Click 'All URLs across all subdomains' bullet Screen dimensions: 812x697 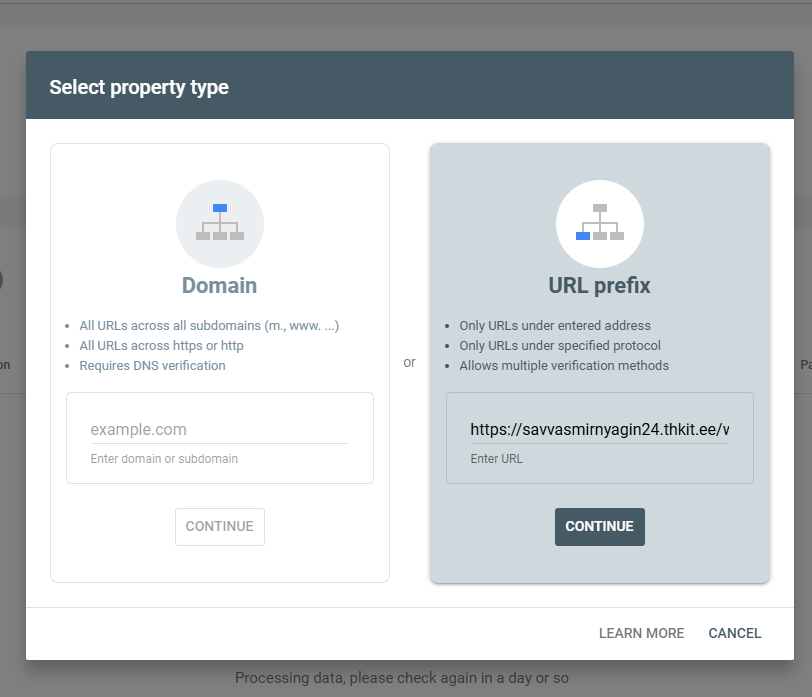coord(209,326)
